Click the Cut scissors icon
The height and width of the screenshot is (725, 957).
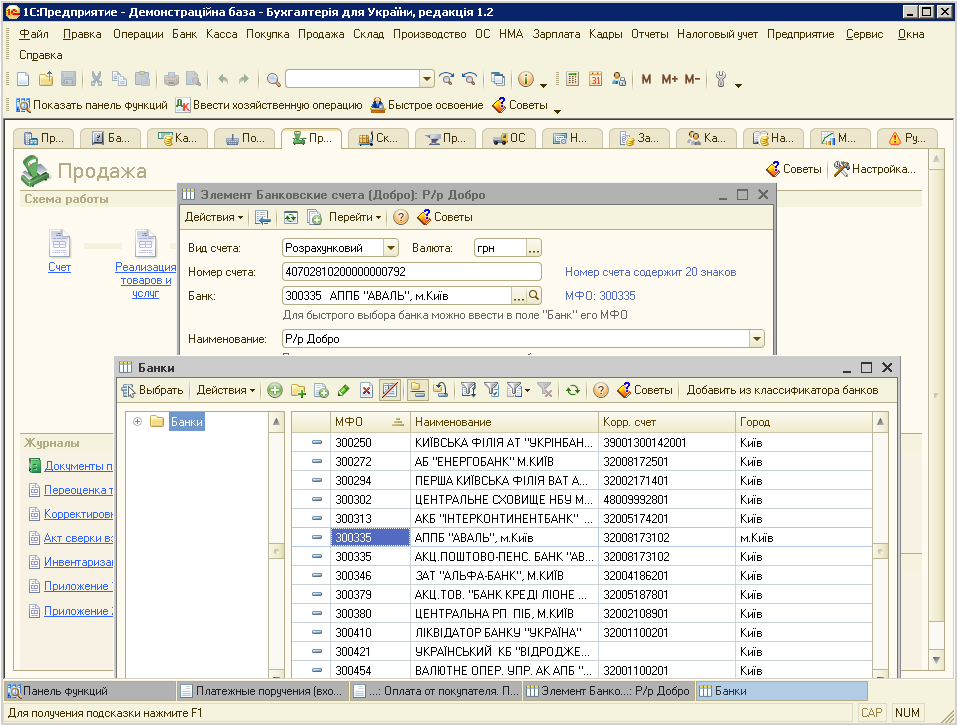point(96,79)
